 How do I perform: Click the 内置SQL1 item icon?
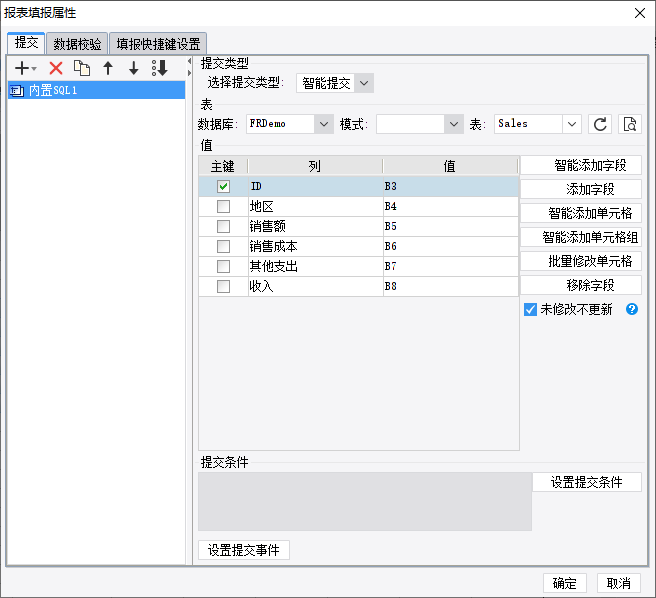click(x=17, y=90)
